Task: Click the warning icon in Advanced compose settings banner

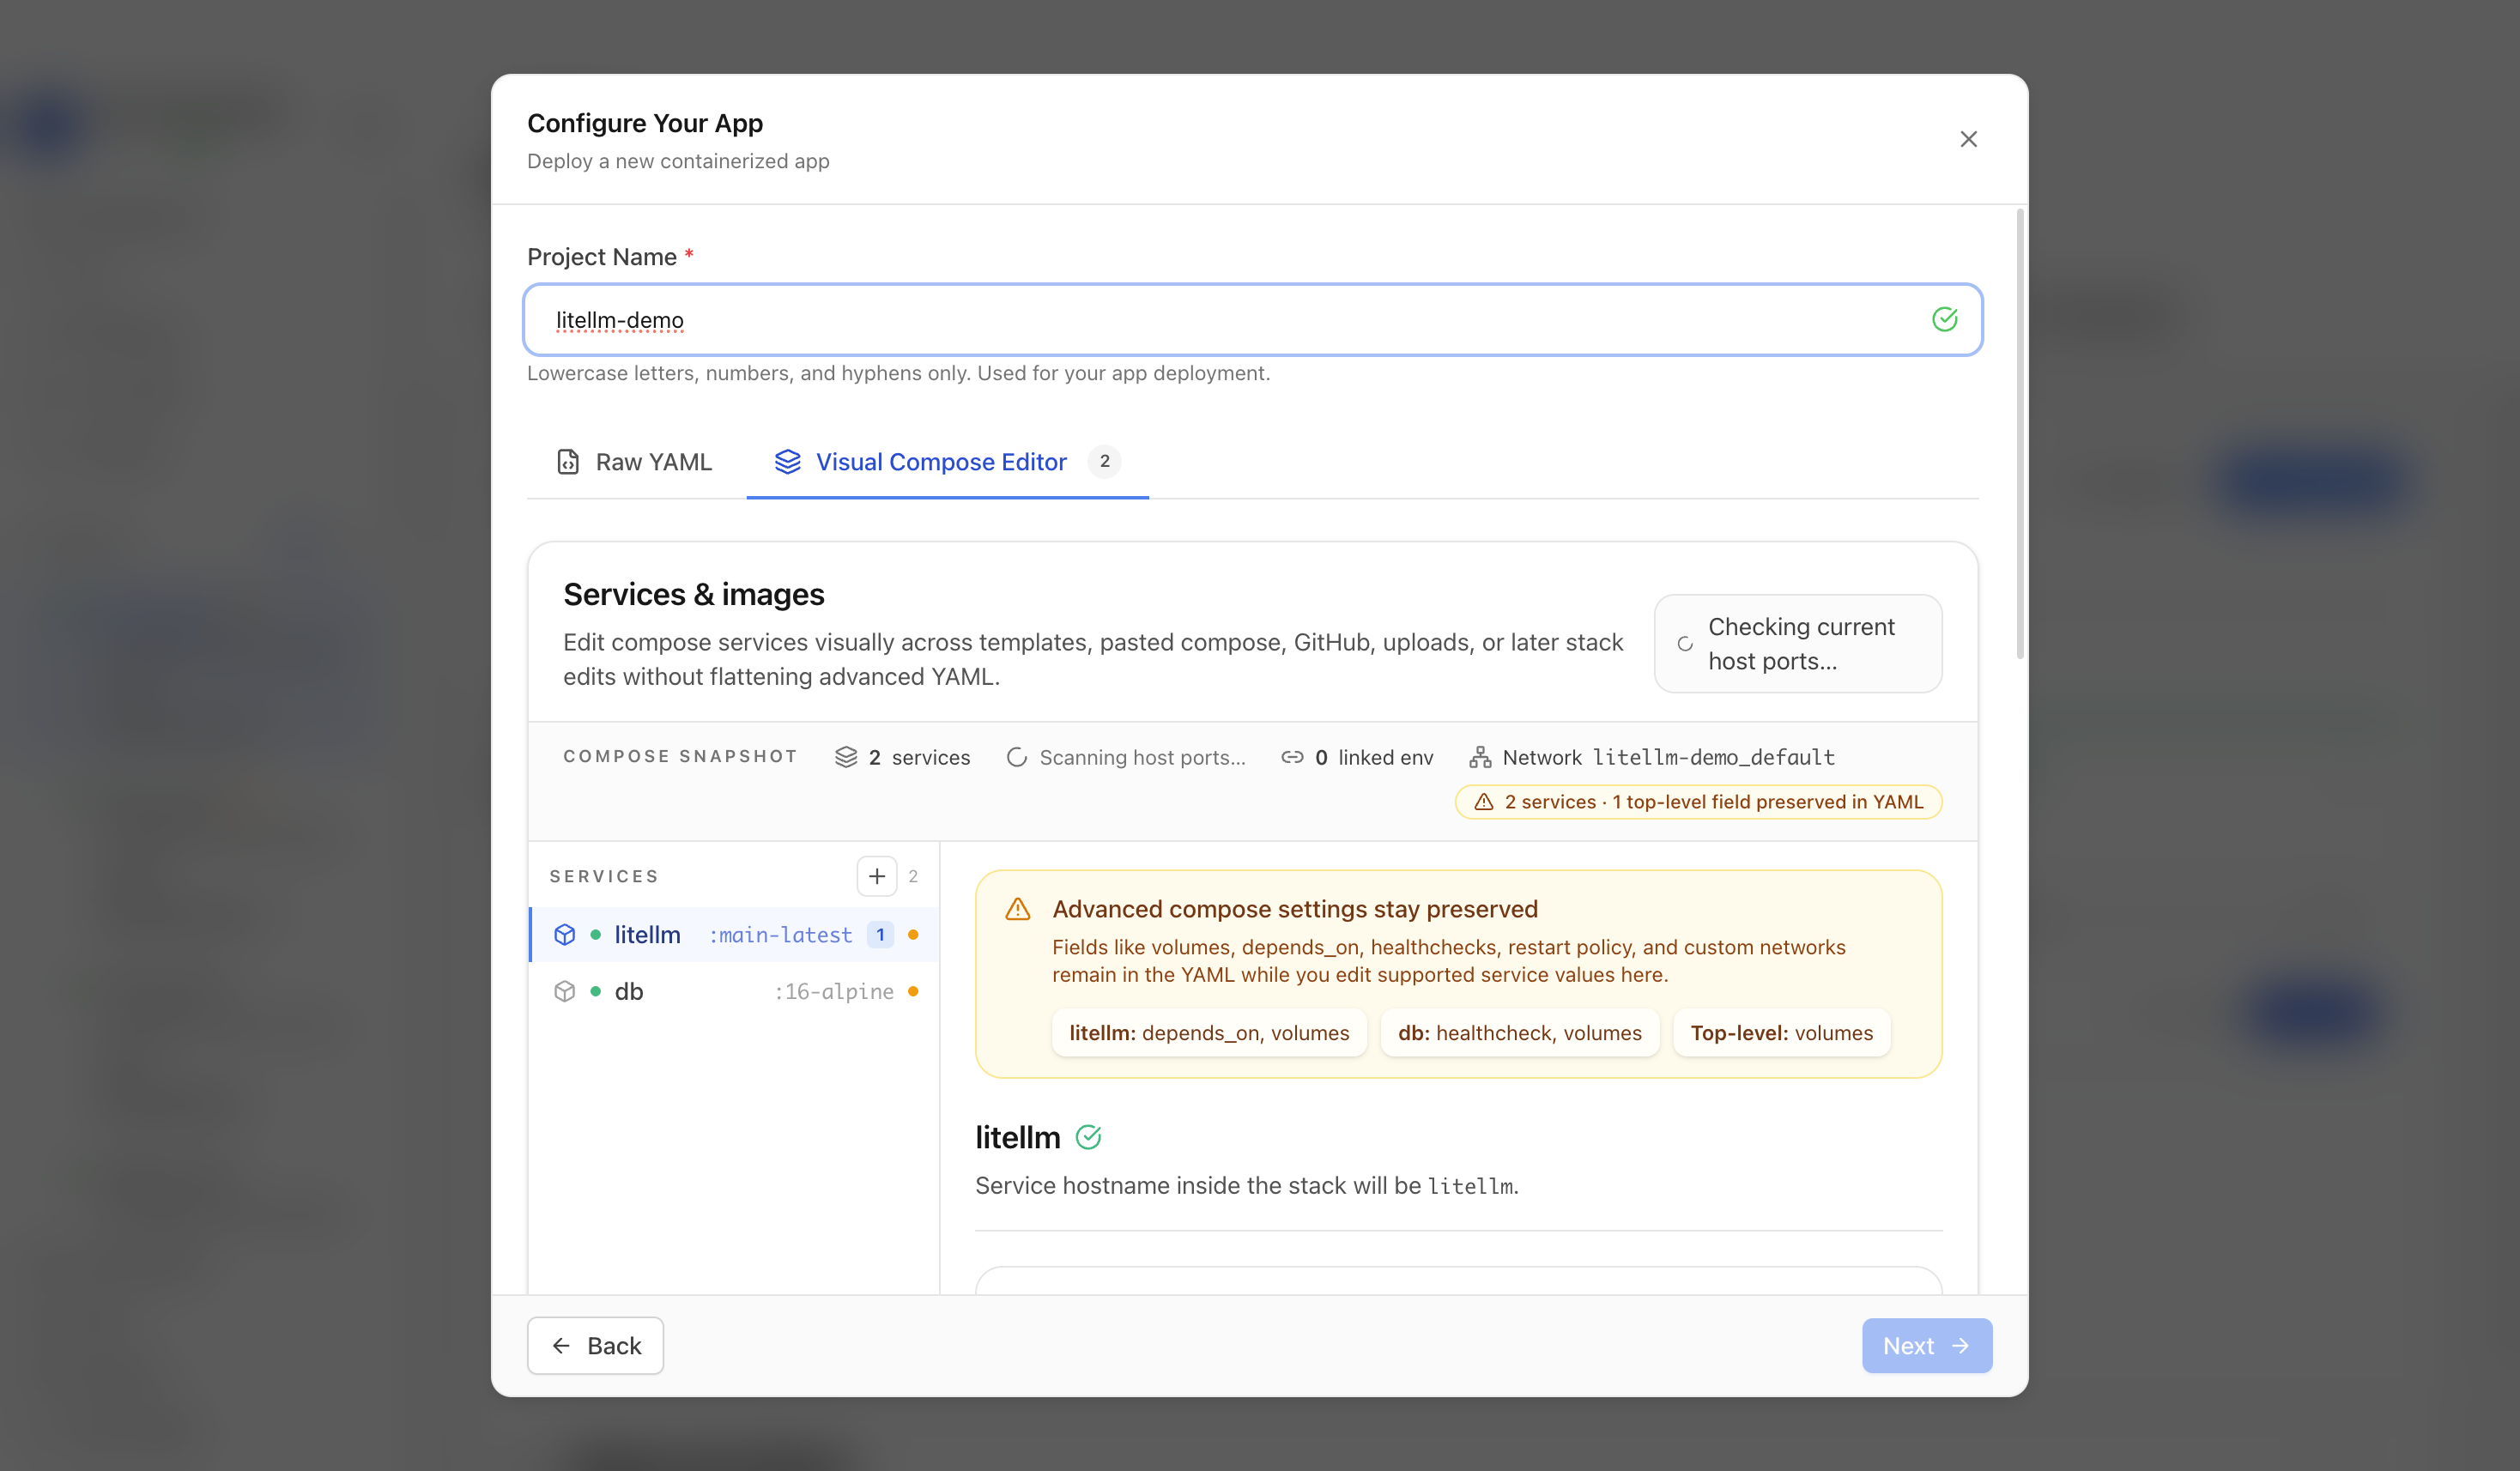Action: coord(1017,909)
